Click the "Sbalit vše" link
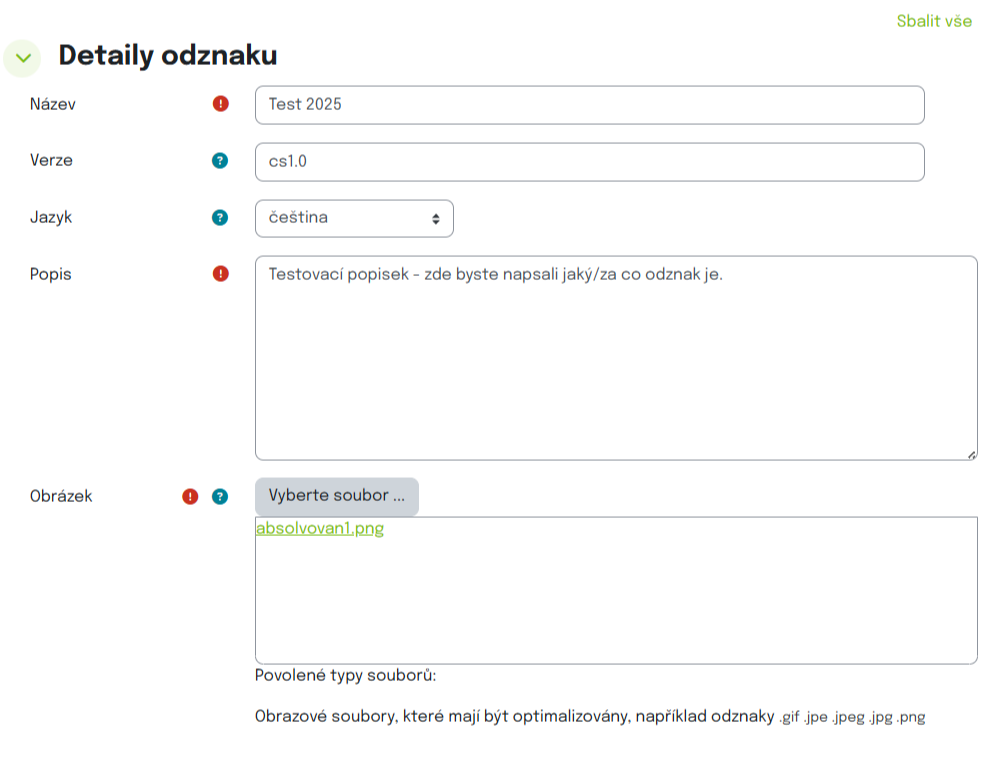 coord(933,21)
